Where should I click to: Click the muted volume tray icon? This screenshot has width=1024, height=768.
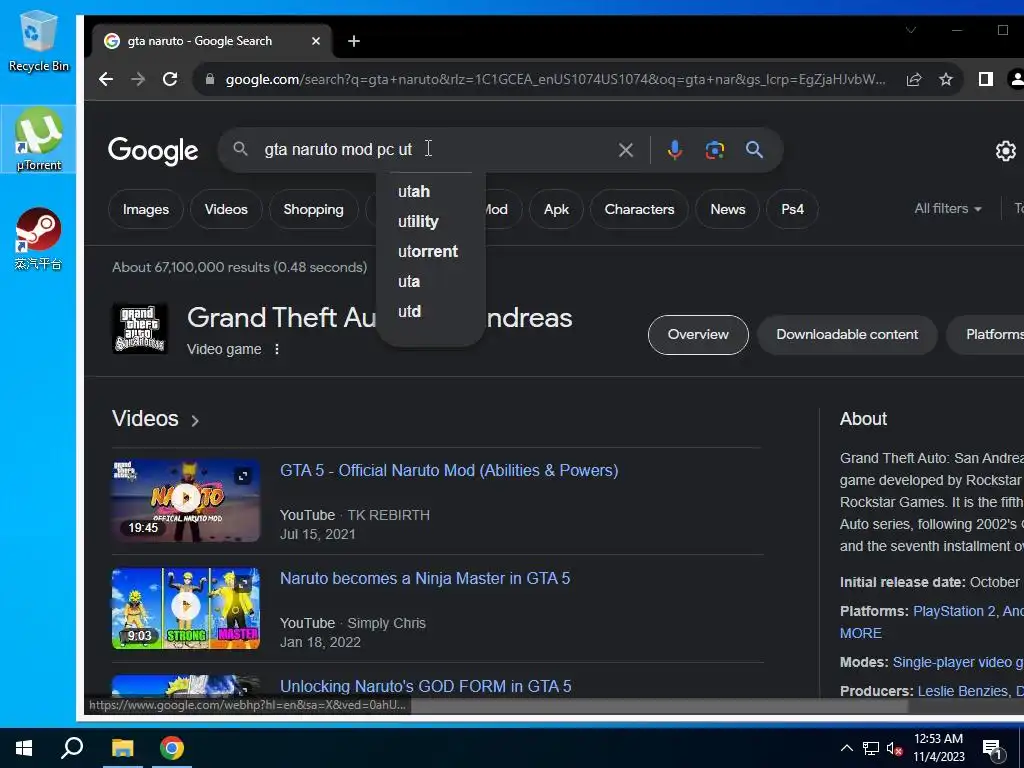895,748
